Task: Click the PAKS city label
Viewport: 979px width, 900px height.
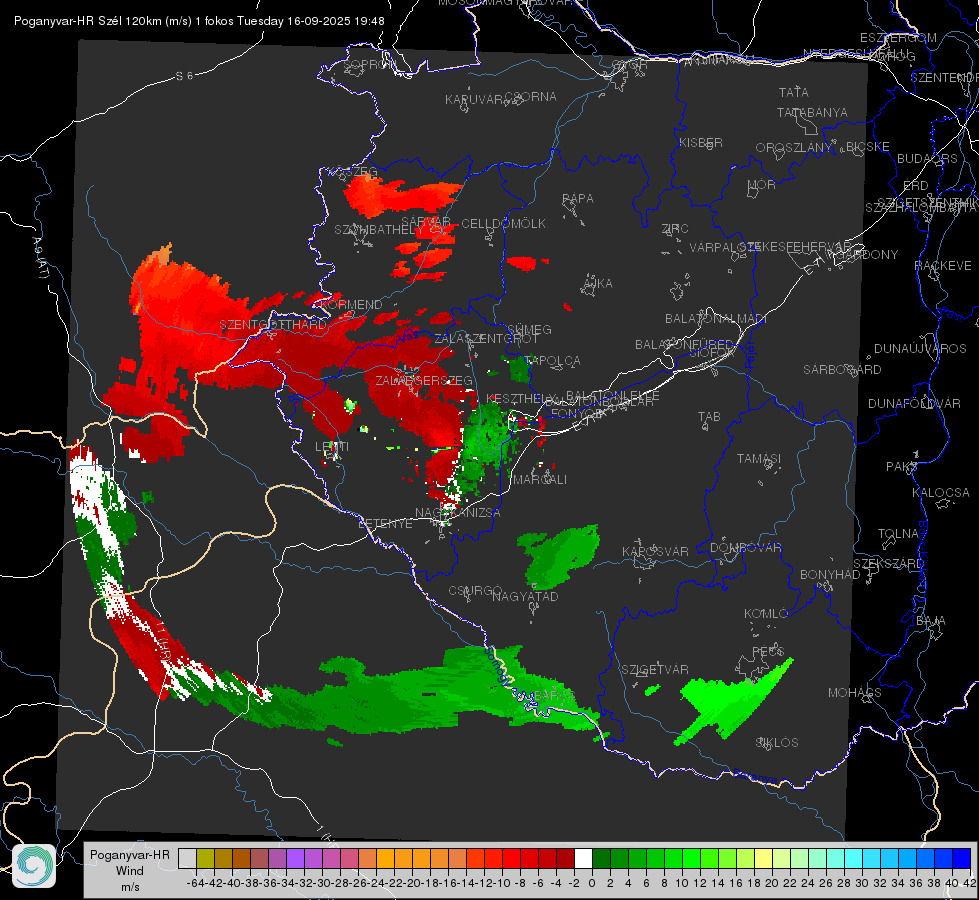Action: (902, 467)
